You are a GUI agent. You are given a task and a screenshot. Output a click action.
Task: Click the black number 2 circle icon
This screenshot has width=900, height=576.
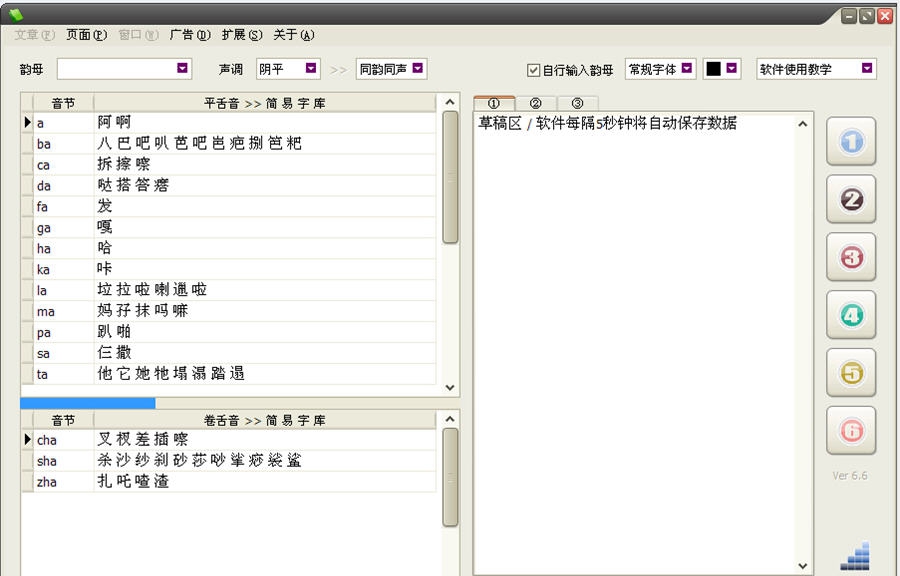coord(850,200)
